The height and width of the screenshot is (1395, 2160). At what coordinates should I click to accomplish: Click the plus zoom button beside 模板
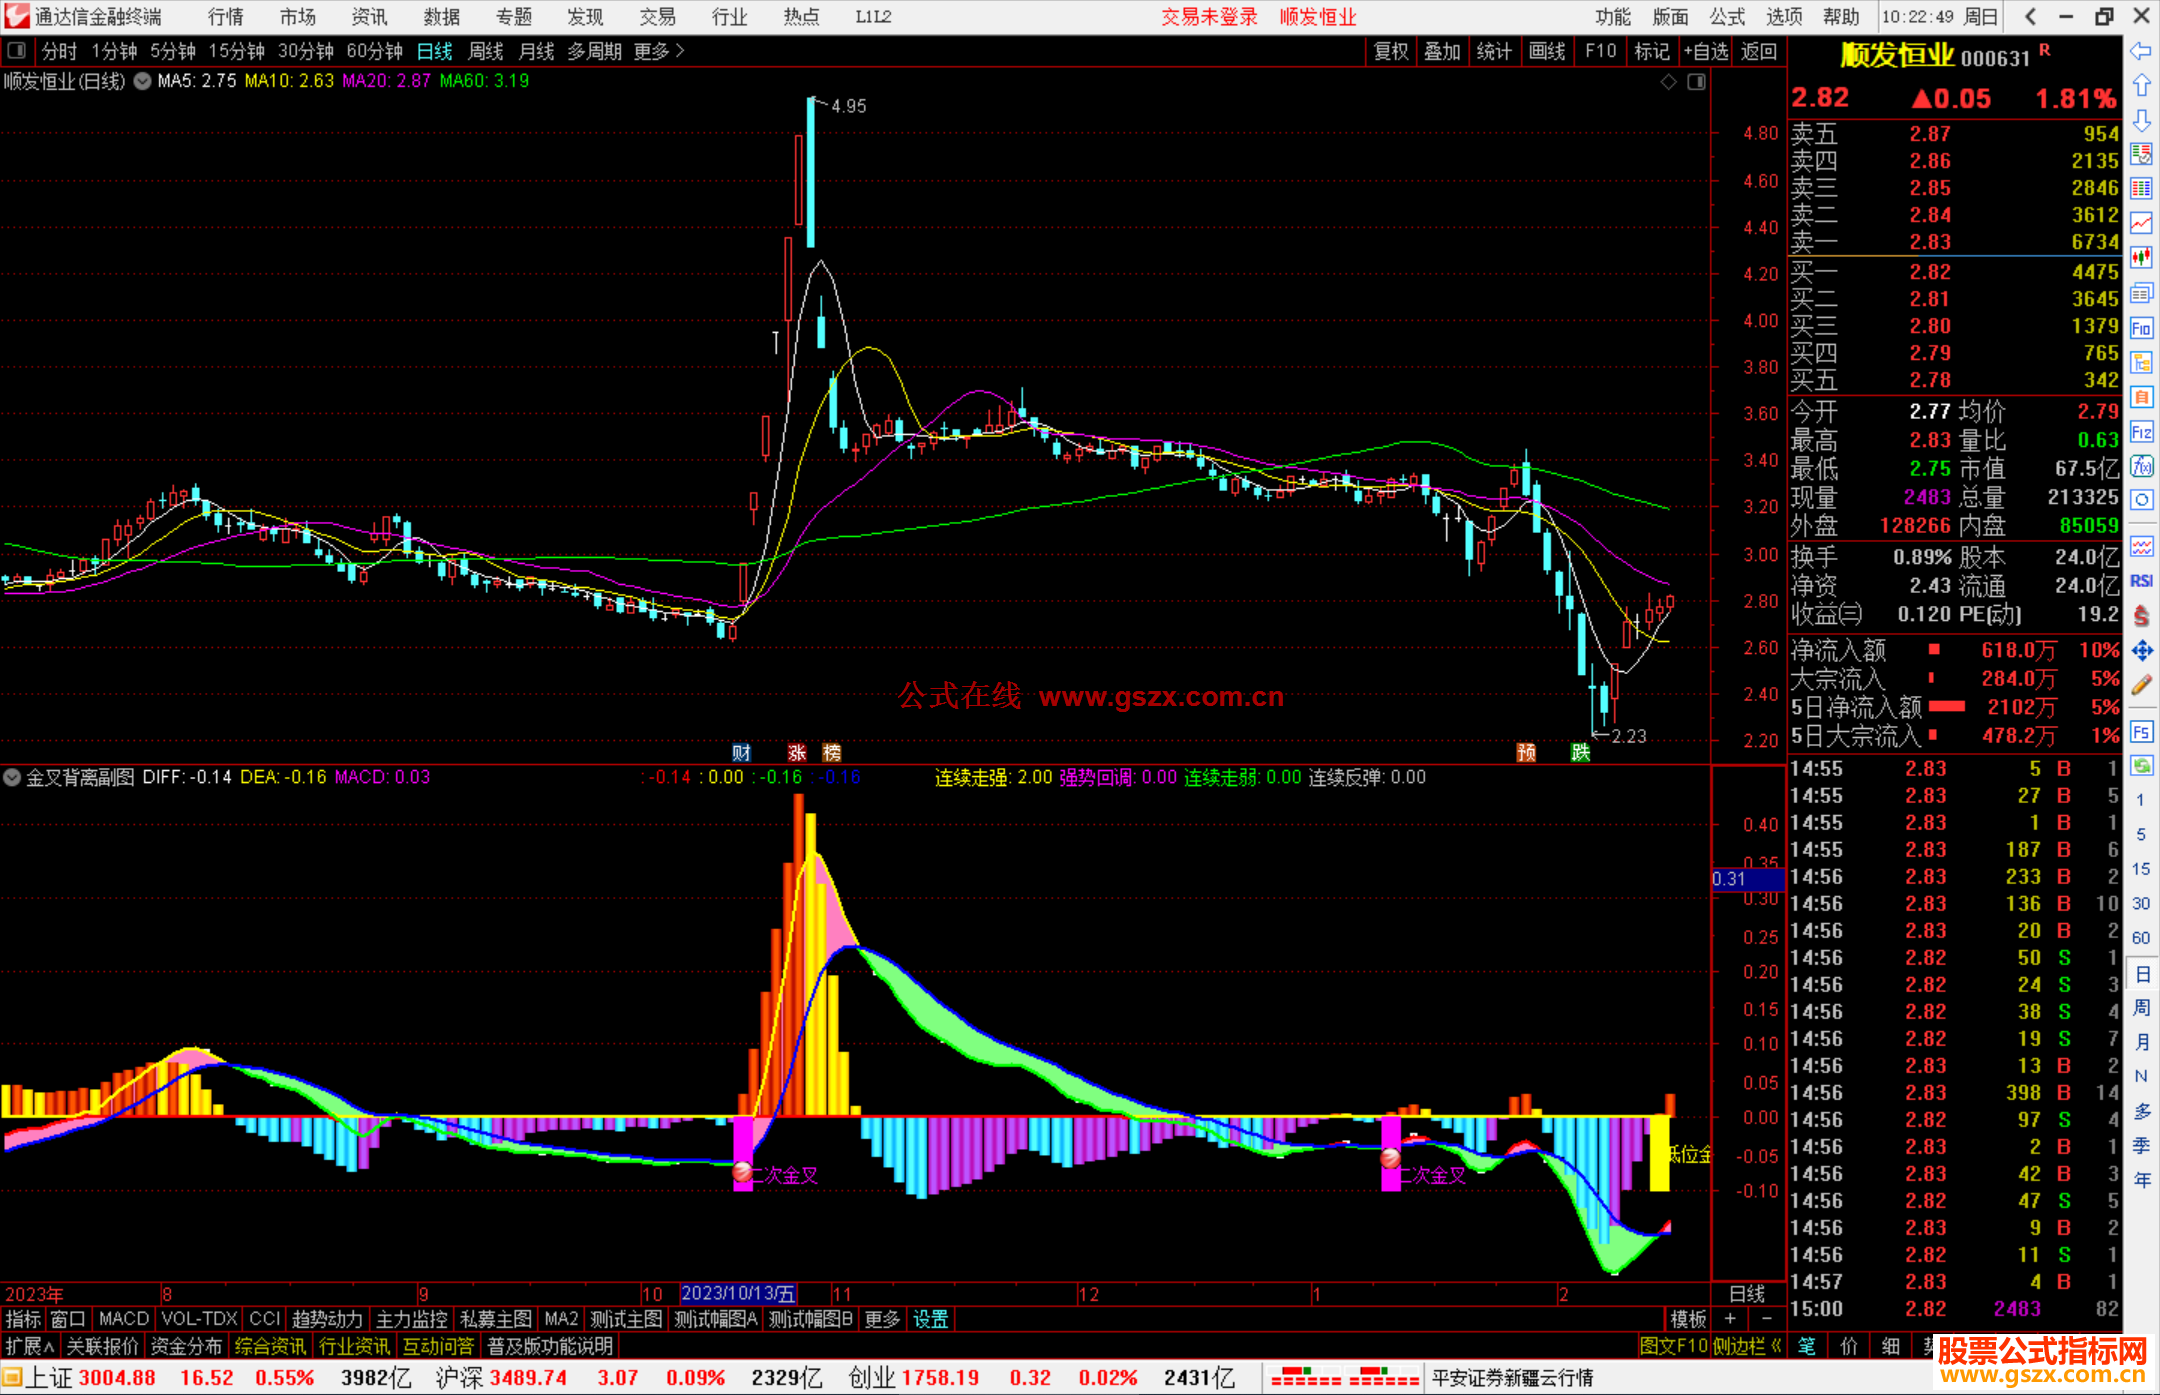coord(1731,1319)
